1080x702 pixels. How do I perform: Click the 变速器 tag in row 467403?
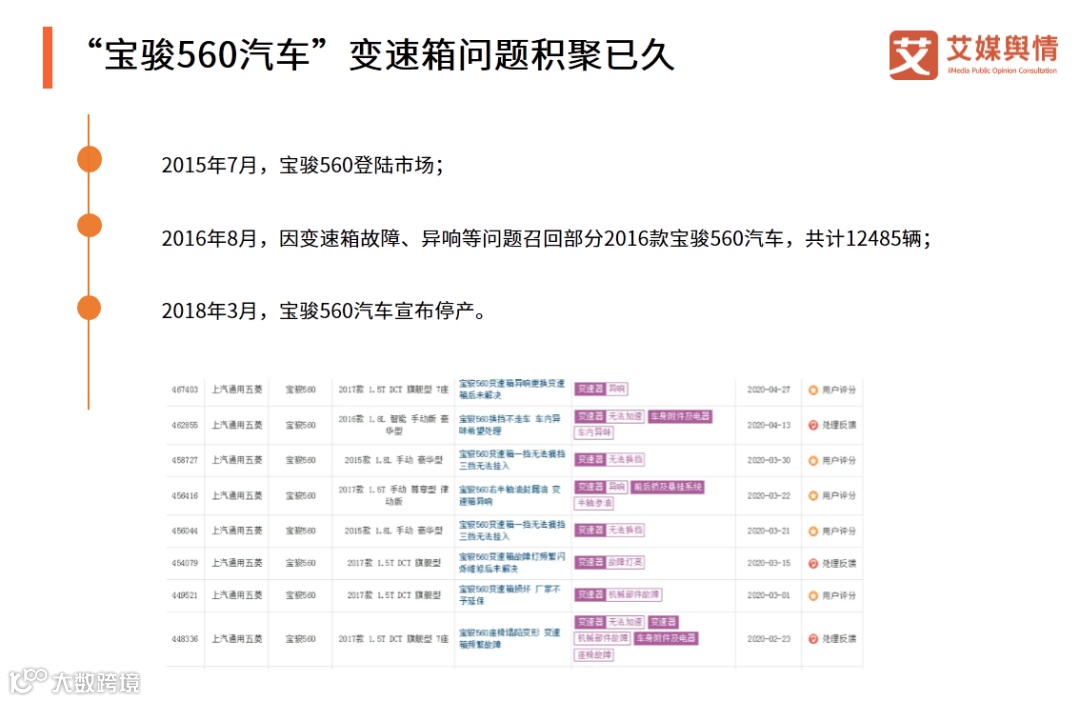tap(590, 389)
